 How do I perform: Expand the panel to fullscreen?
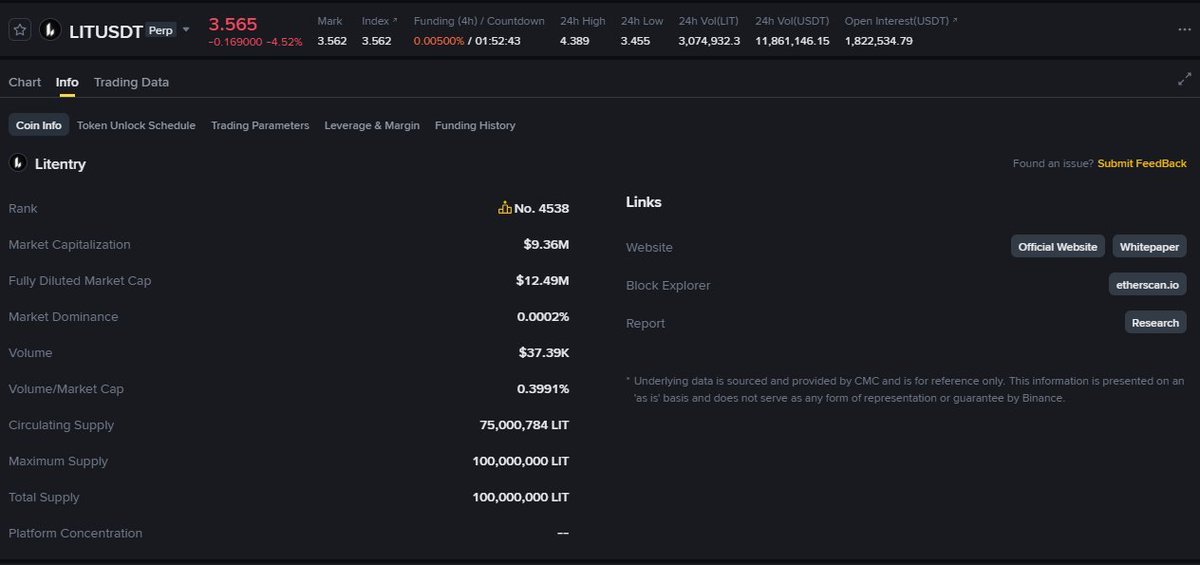click(1184, 80)
